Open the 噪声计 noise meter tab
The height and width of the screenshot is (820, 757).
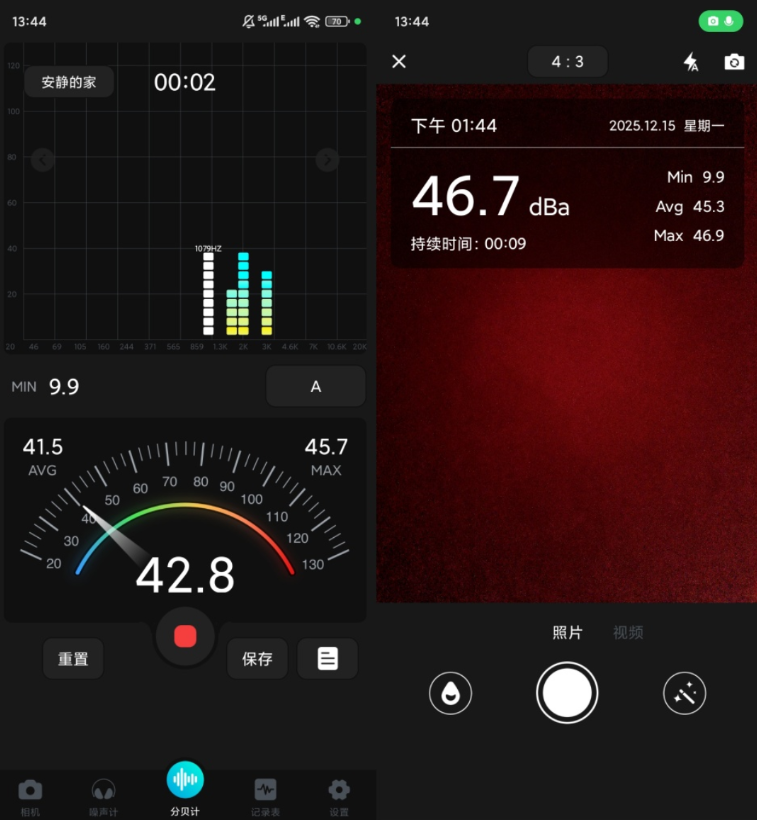(x=103, y=796)
